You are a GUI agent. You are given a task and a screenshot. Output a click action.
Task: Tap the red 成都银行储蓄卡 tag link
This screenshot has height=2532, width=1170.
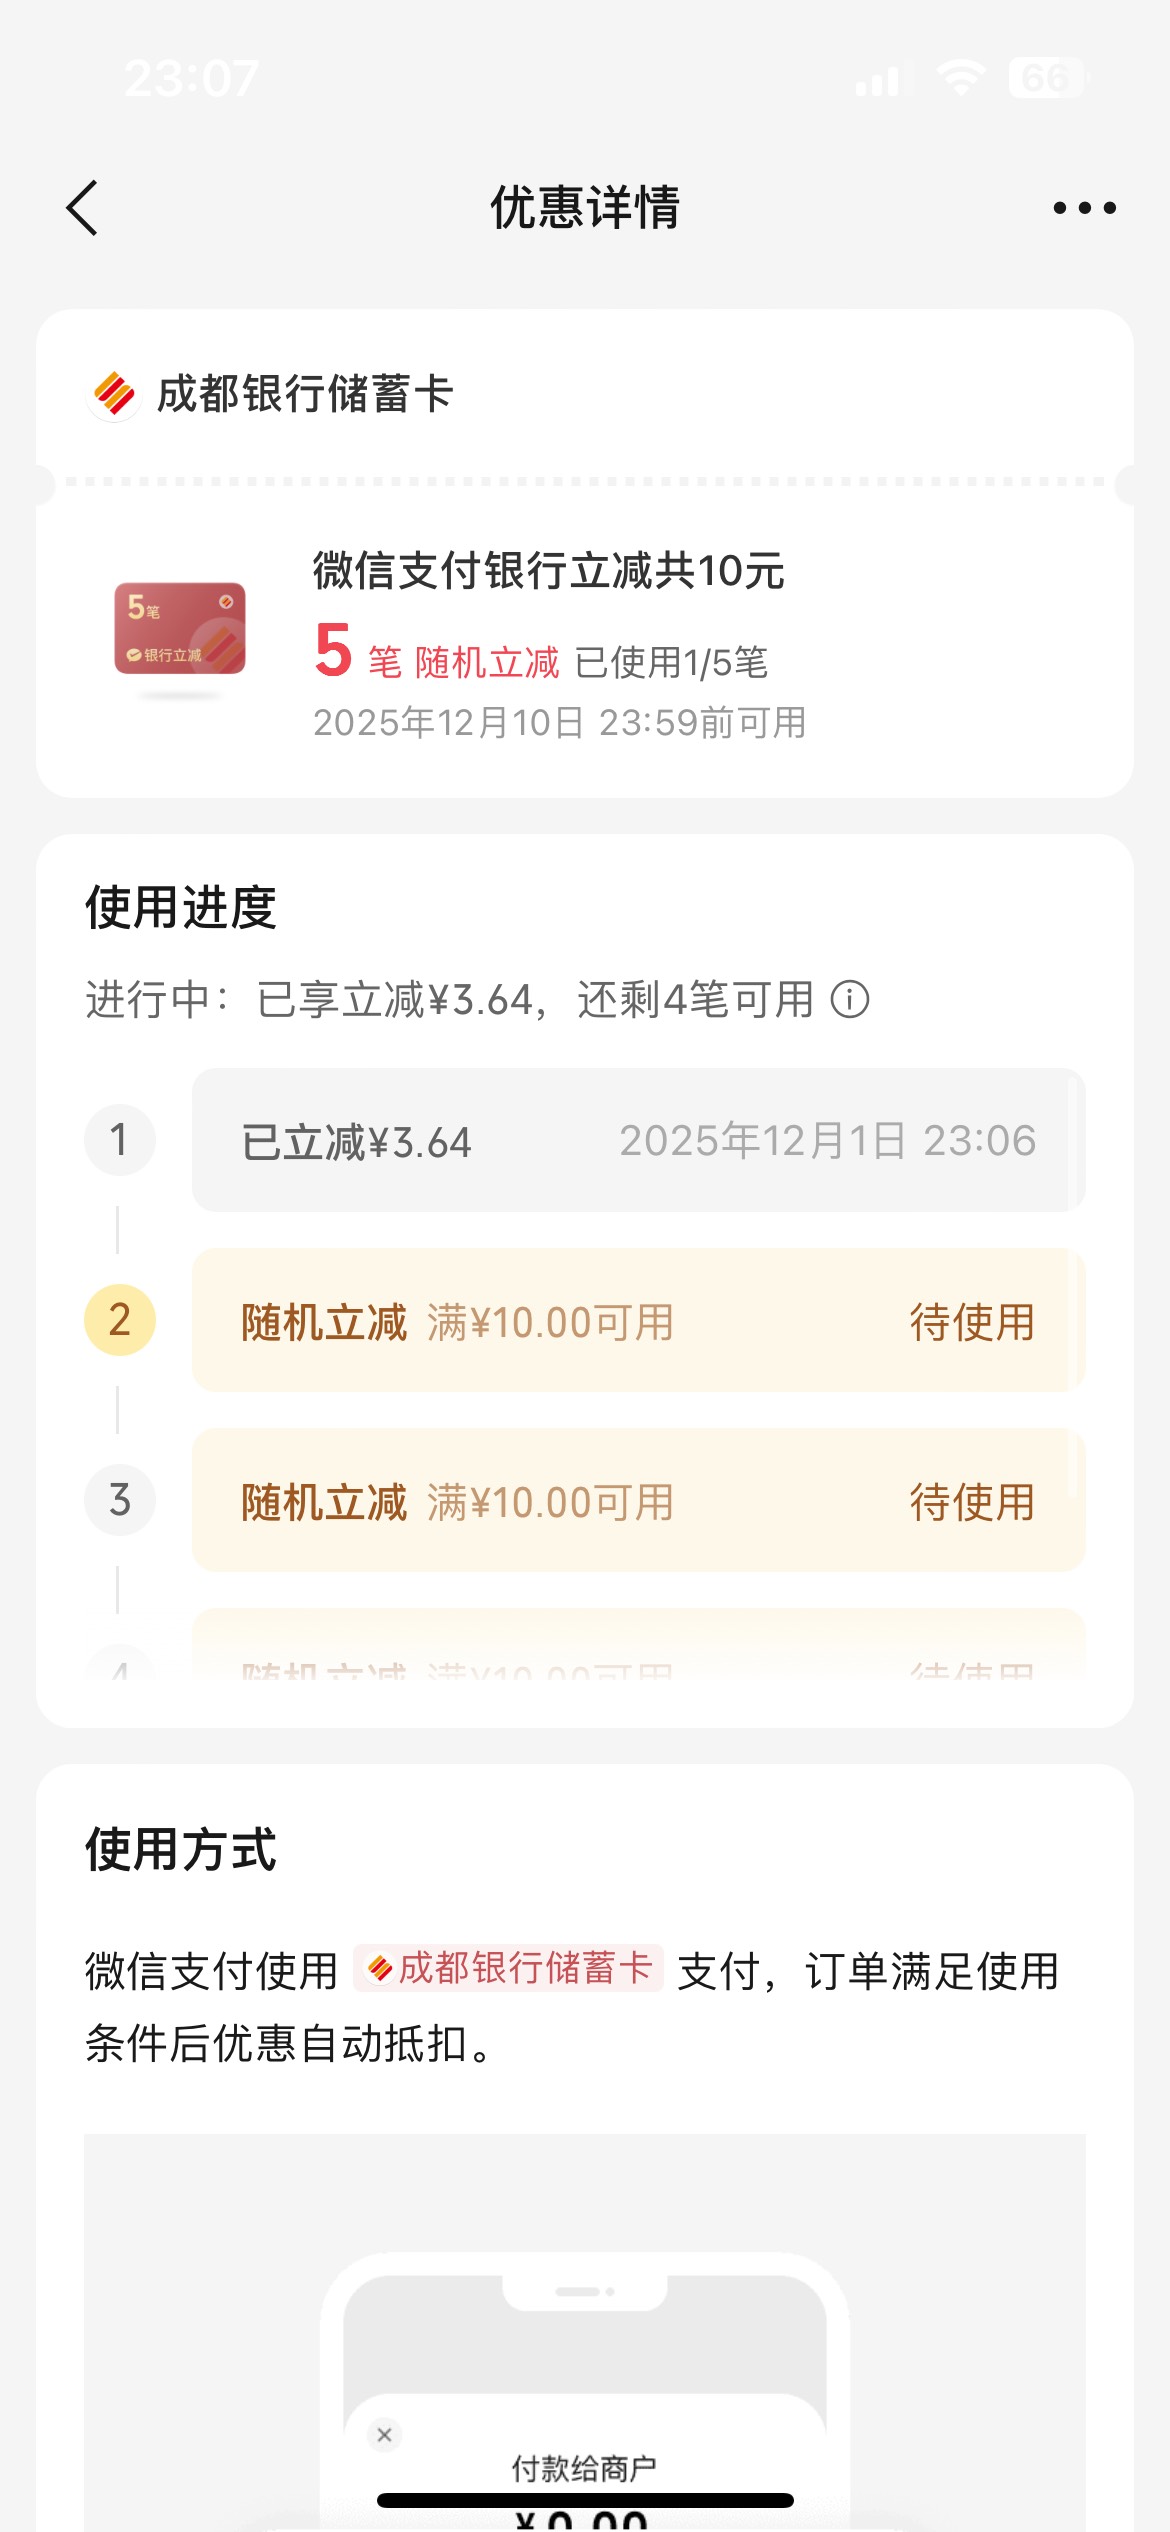[x=509, y=1968]
